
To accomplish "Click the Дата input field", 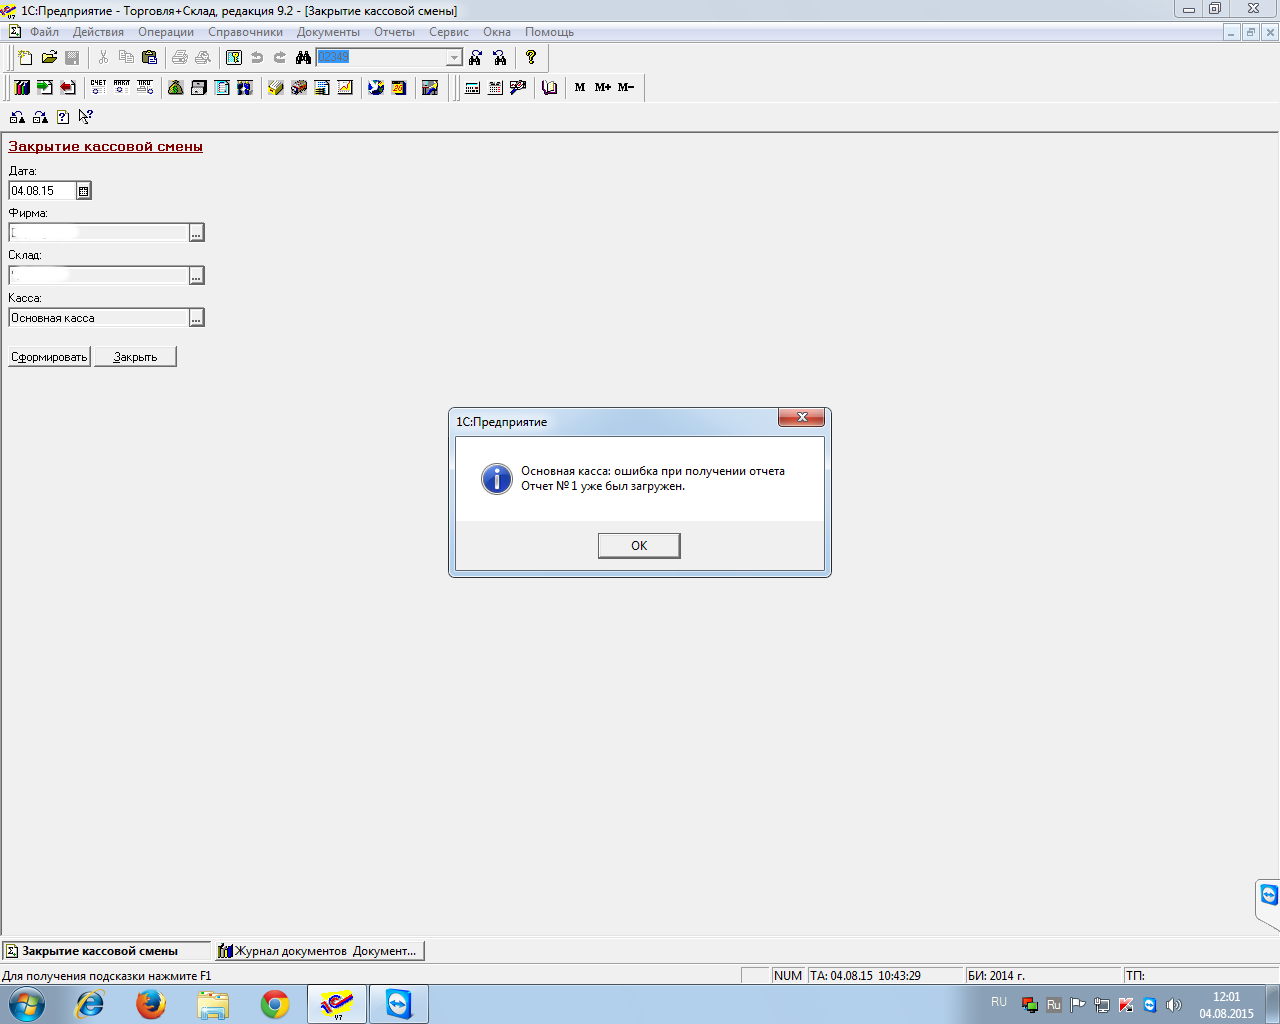I will (x=42, y=191).
